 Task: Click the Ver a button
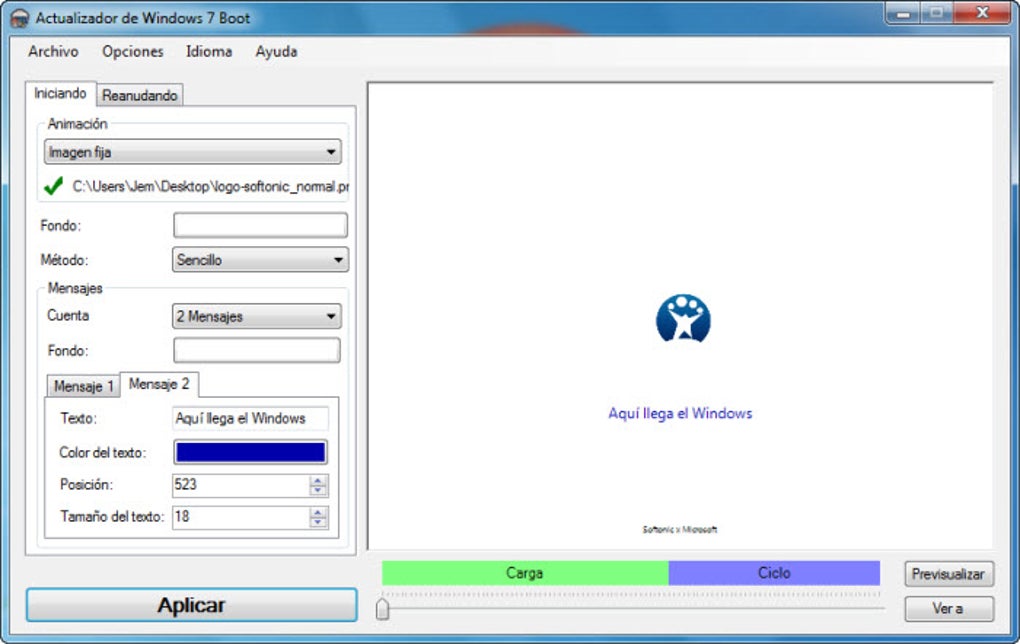click(x=949, y=609)
